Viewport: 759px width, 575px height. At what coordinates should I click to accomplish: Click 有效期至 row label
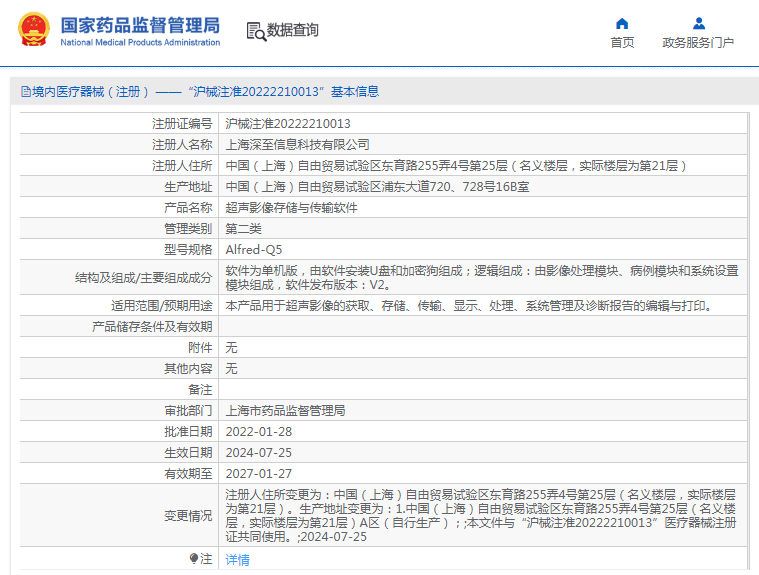(x=188, y=473)
